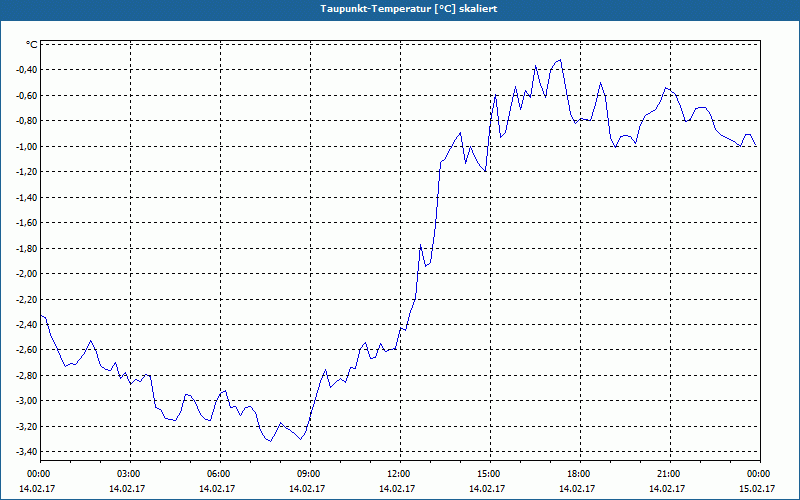Click the y-axis value '-0,60'
The image size is (800, 500).
pos(28,95)
